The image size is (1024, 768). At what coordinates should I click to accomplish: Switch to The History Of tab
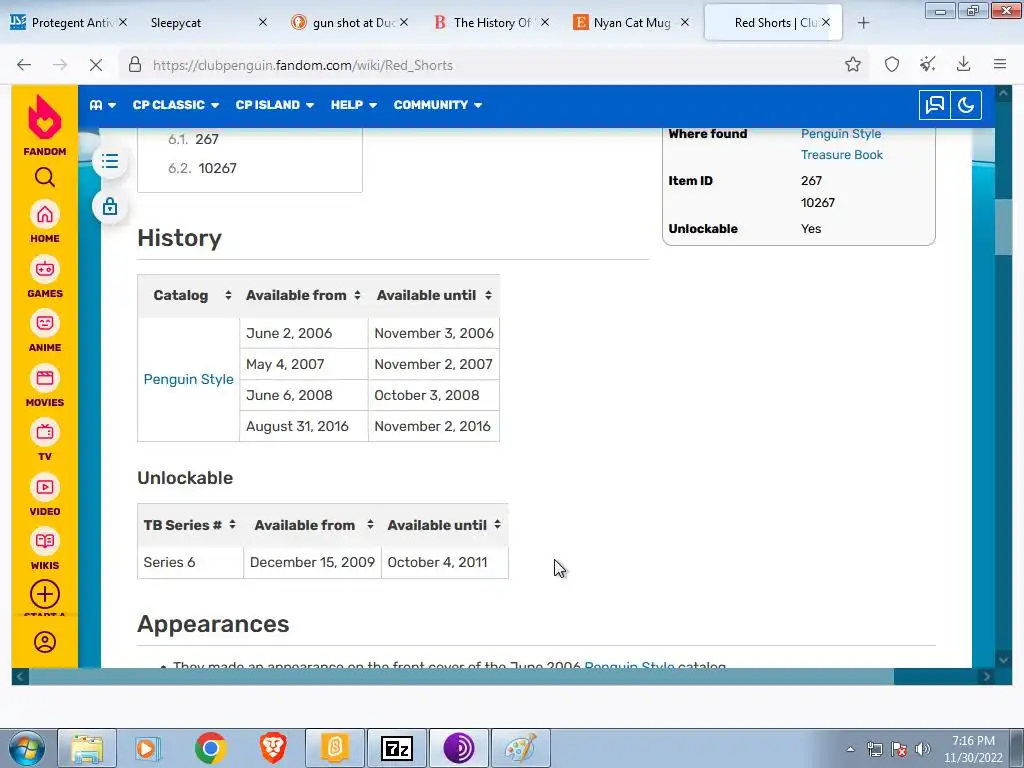point(492,23)
